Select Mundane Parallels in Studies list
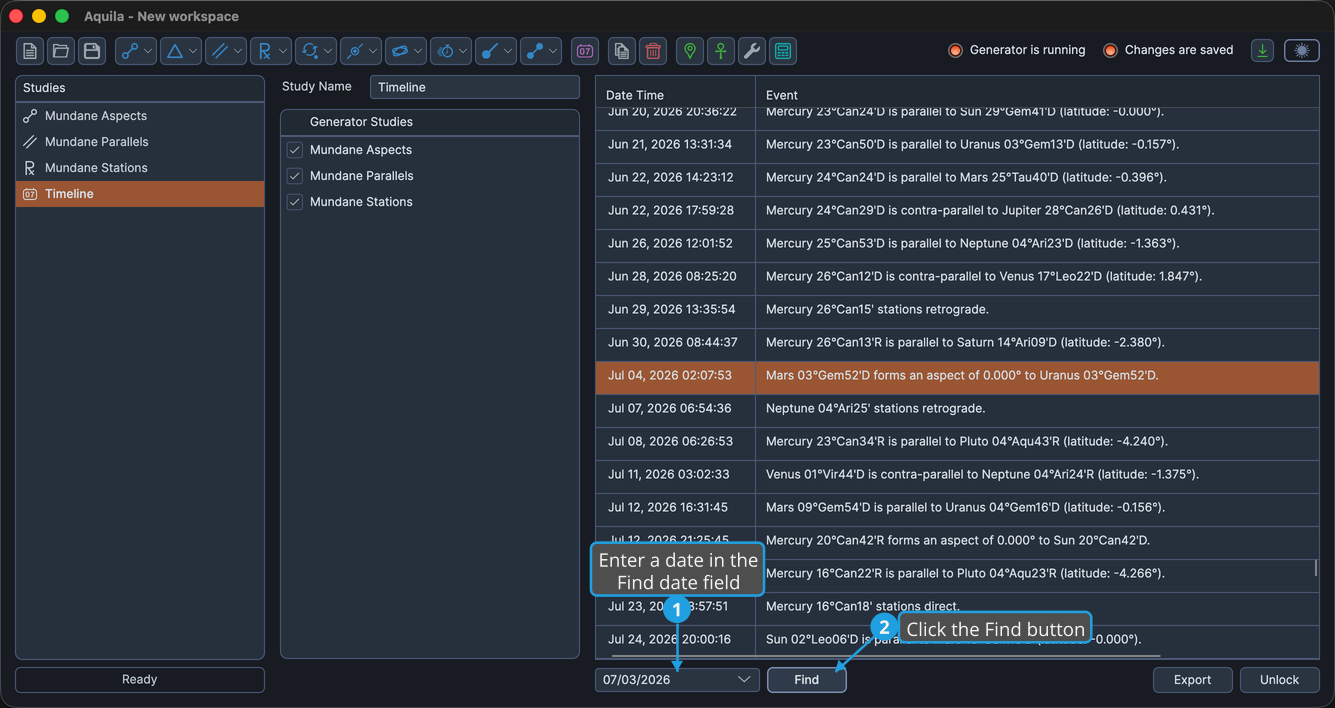The height and width of the screenshot is (708, 1335). 140,142
